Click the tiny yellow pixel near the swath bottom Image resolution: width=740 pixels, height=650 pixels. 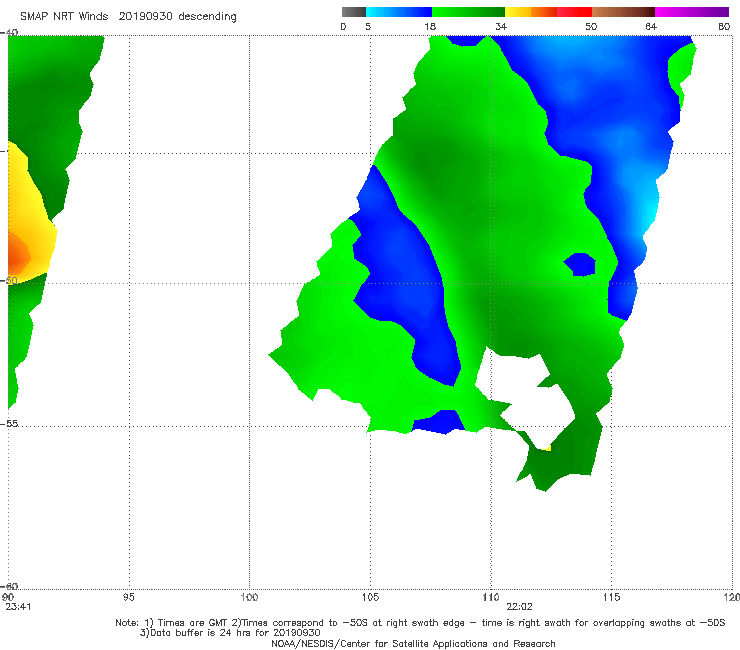pos(545,448)
